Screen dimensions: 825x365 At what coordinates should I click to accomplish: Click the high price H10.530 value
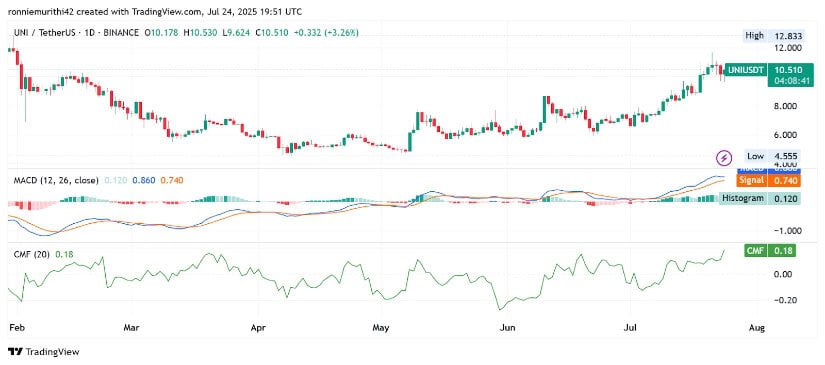click(200, 33)
